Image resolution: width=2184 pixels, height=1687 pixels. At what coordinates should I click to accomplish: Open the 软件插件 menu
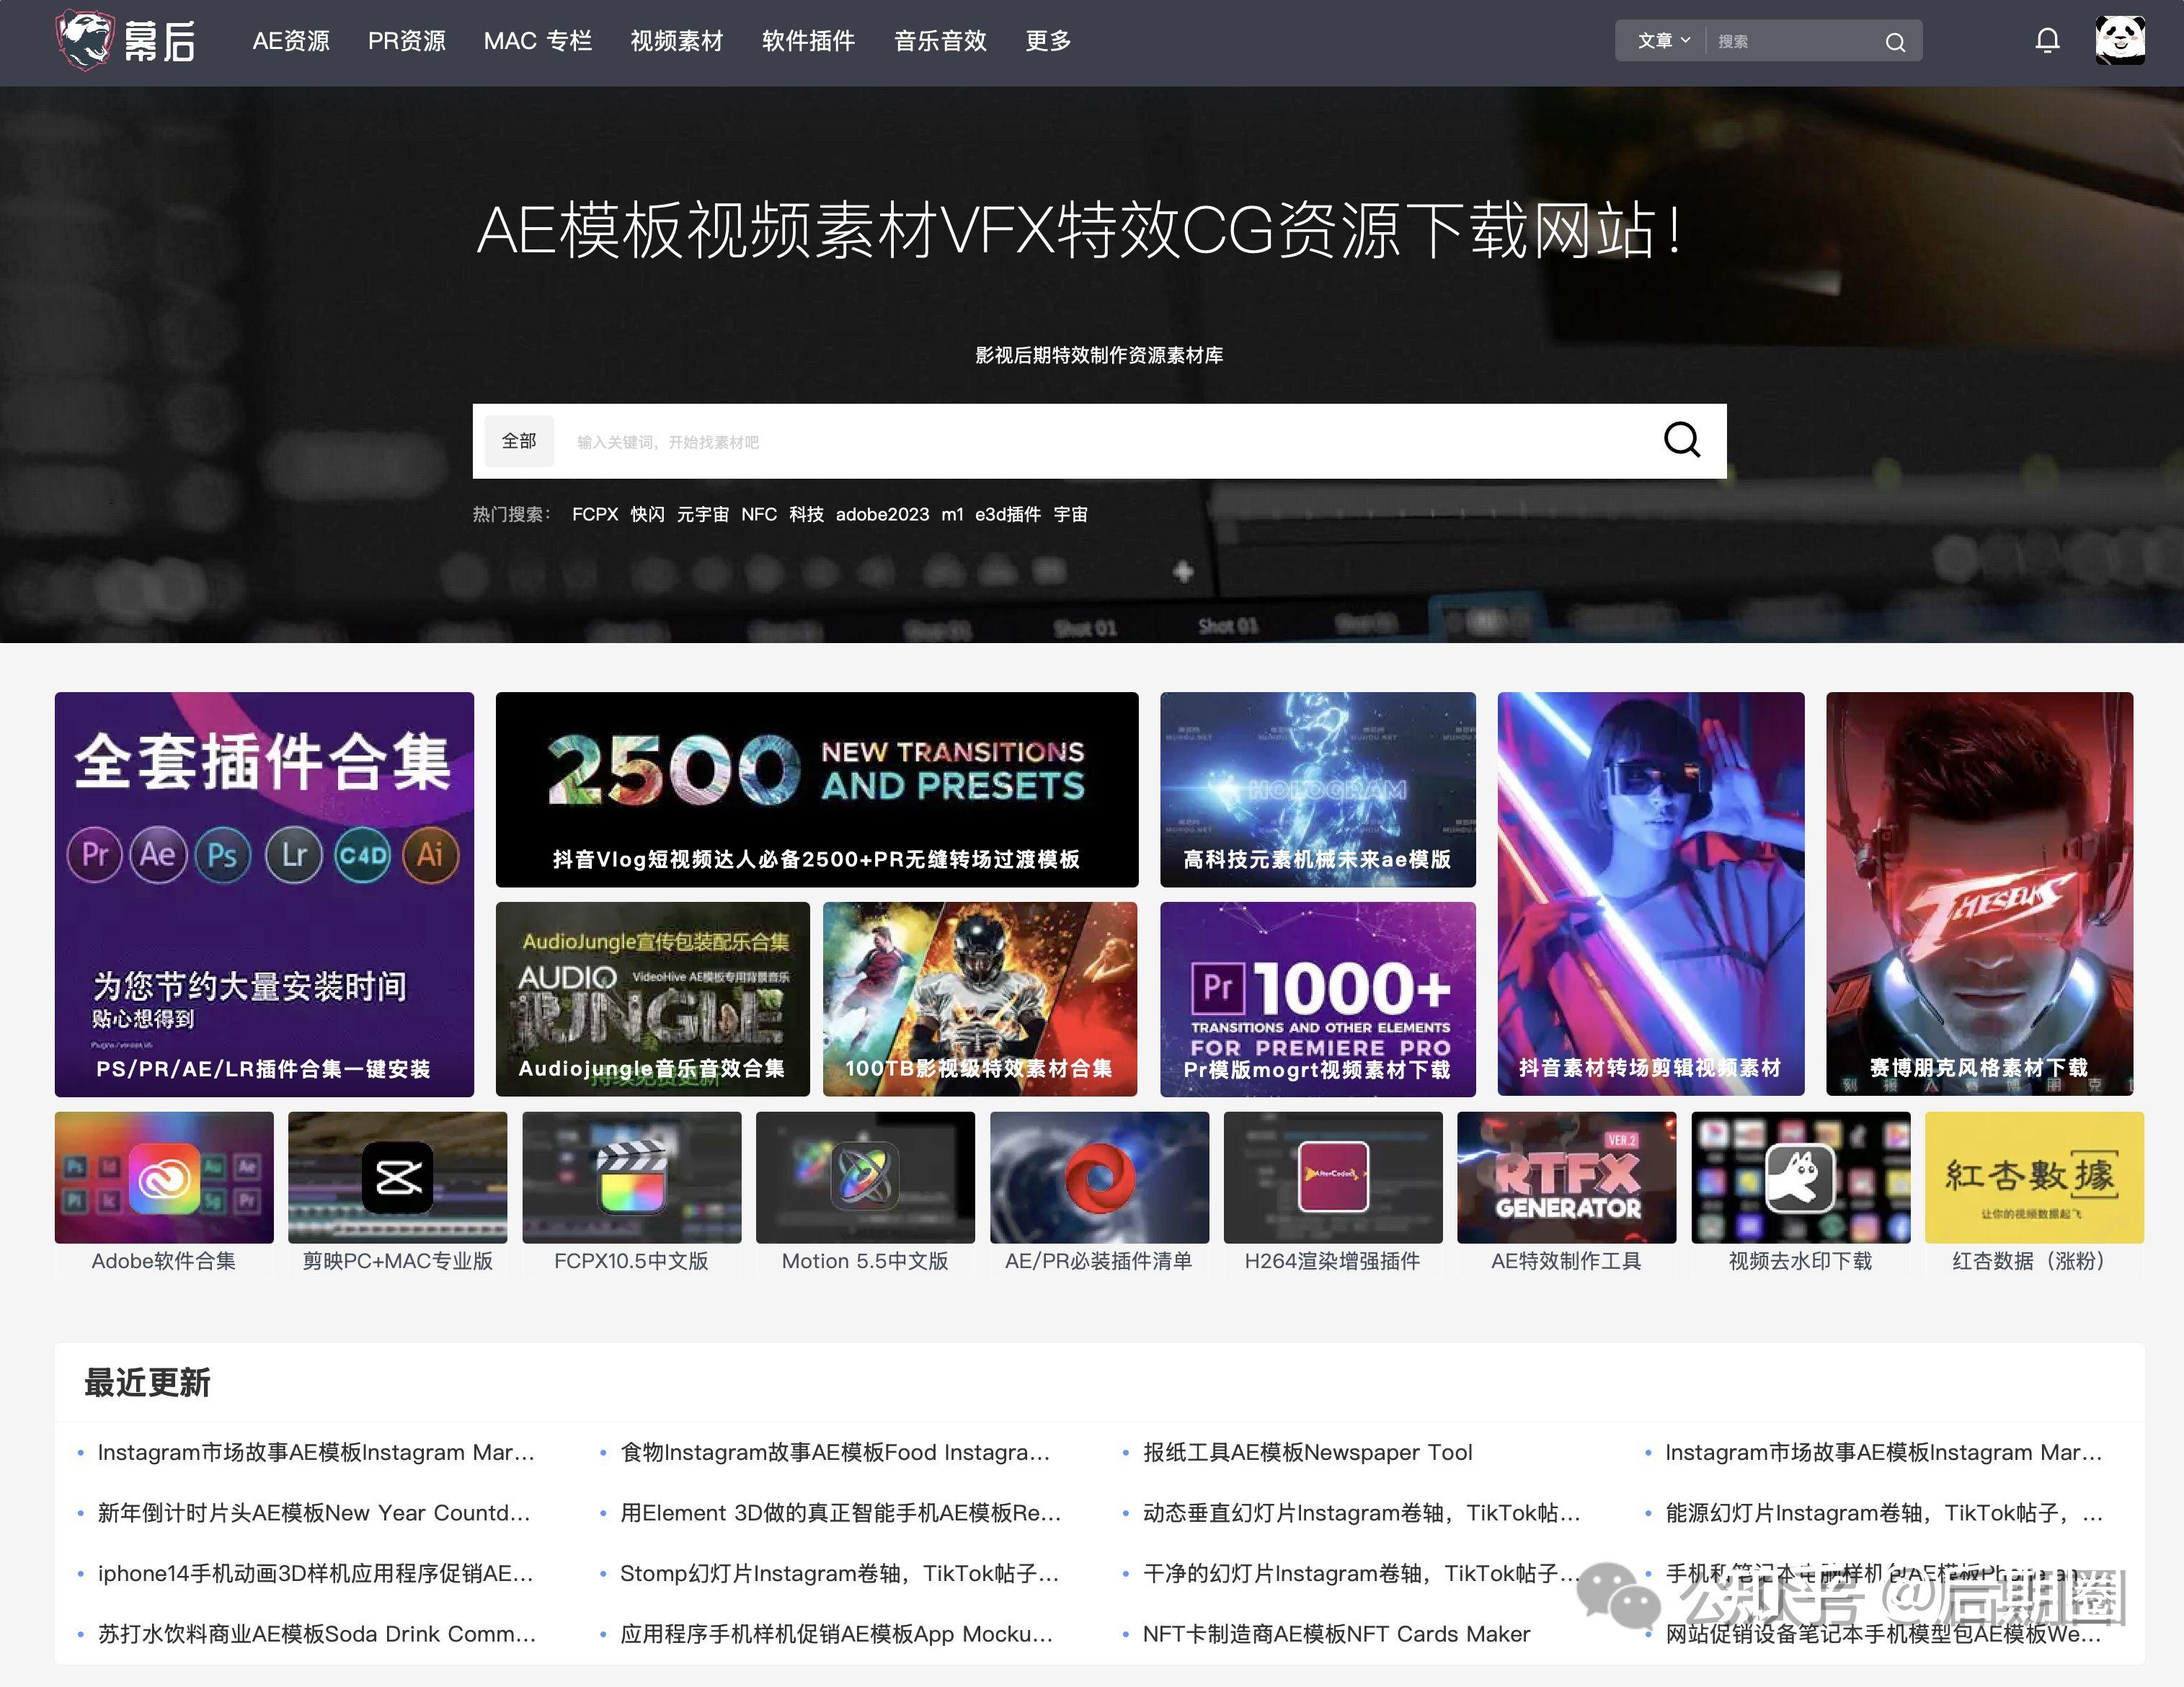point(808,41)
